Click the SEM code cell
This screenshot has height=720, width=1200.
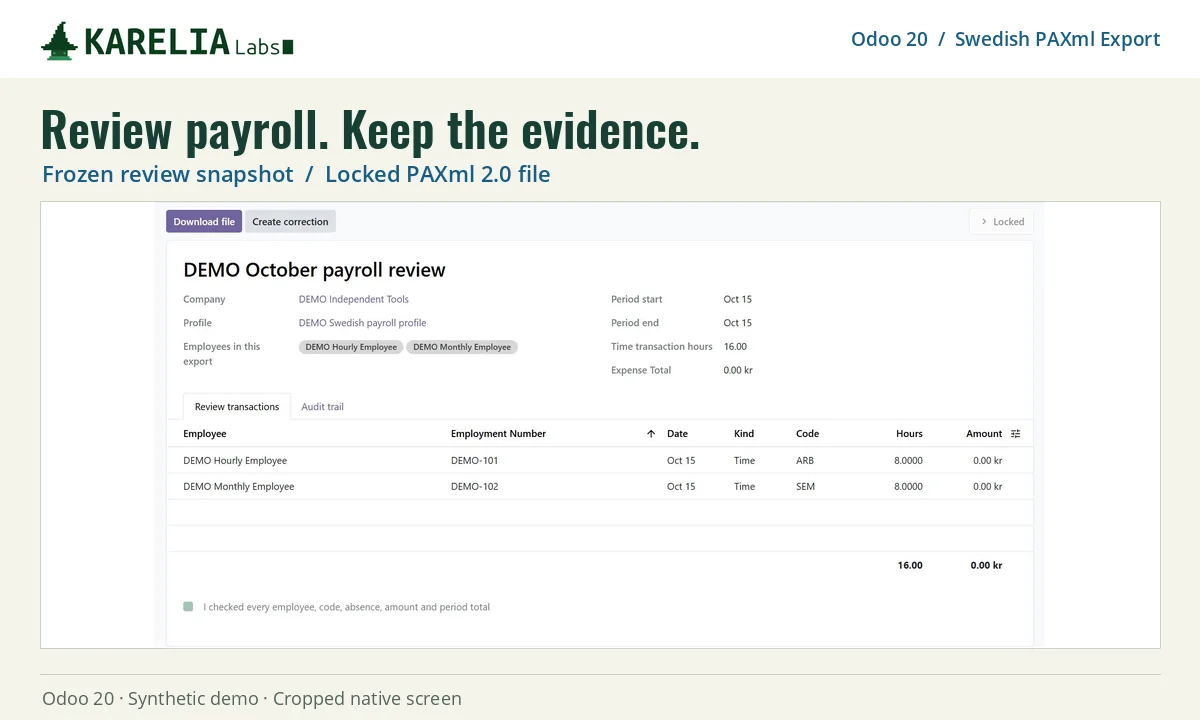805,487
